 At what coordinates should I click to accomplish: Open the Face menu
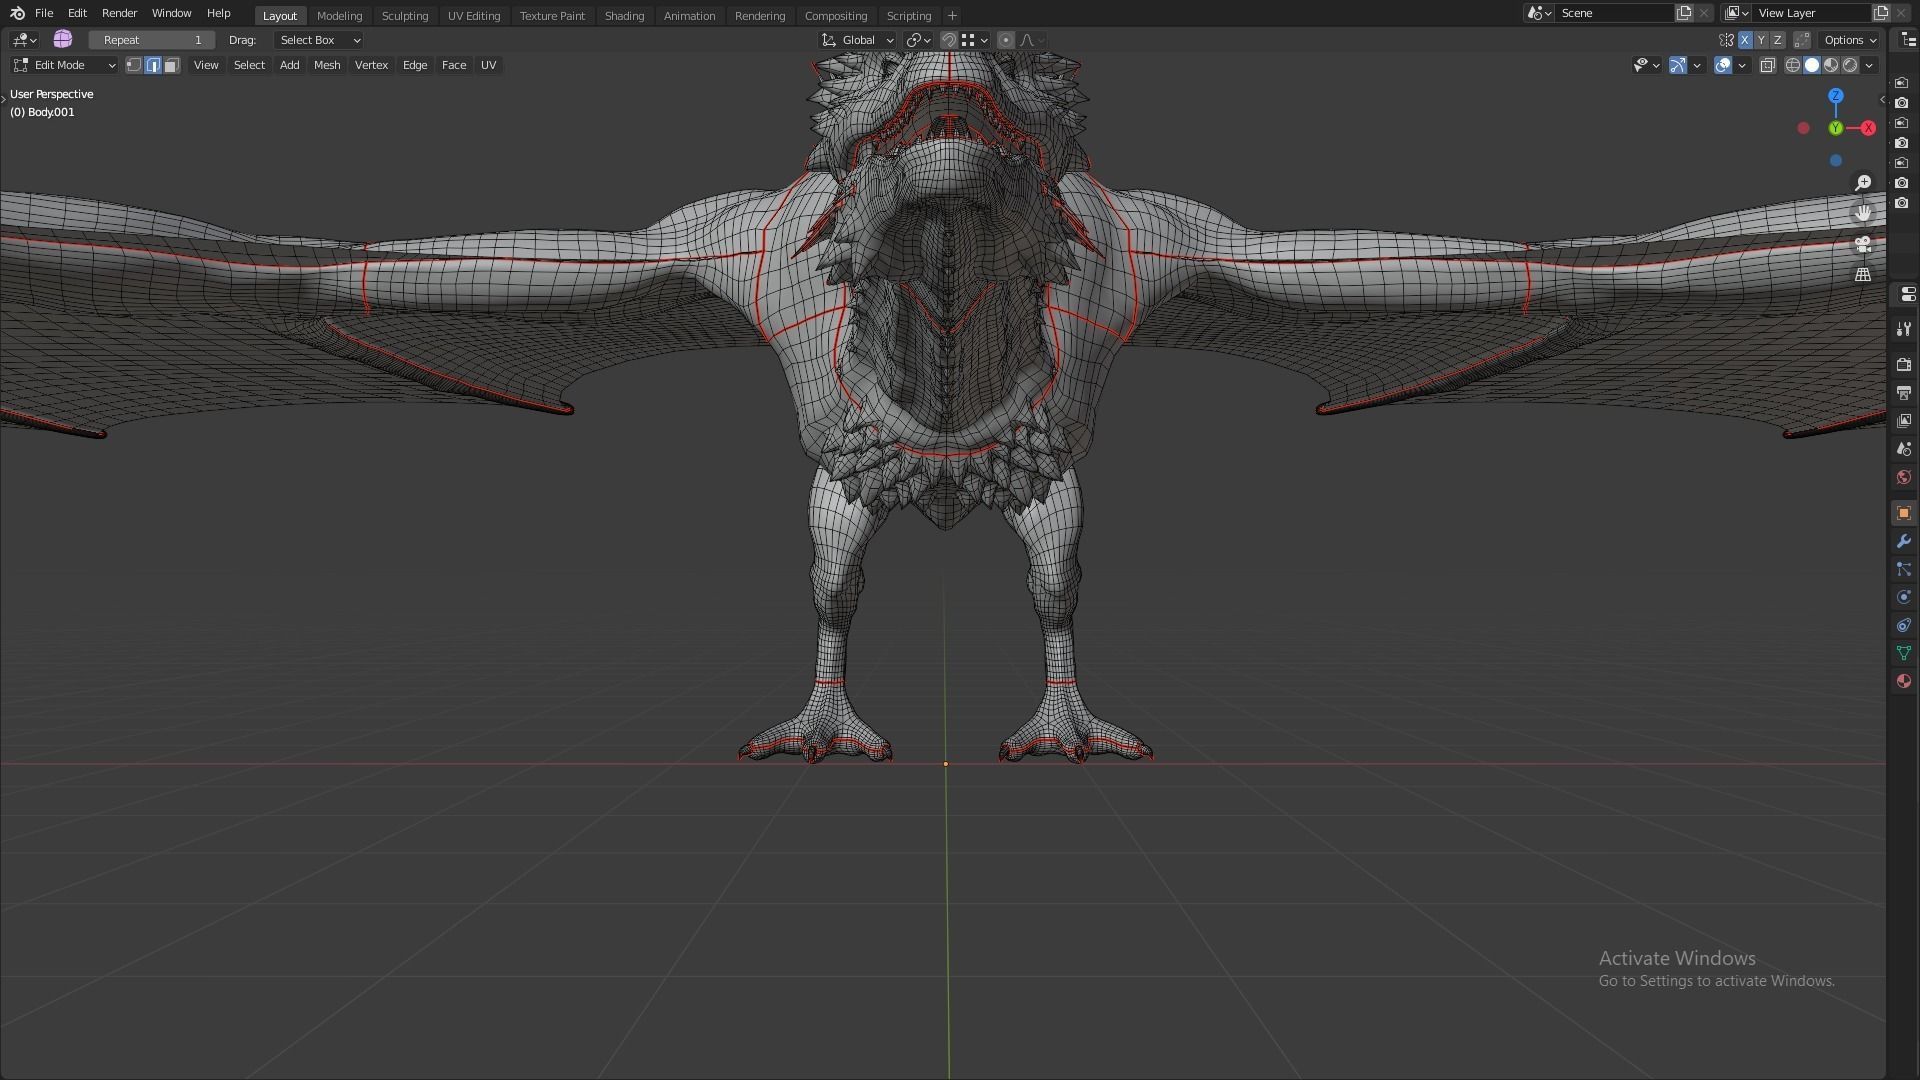(x=454, y=65)
